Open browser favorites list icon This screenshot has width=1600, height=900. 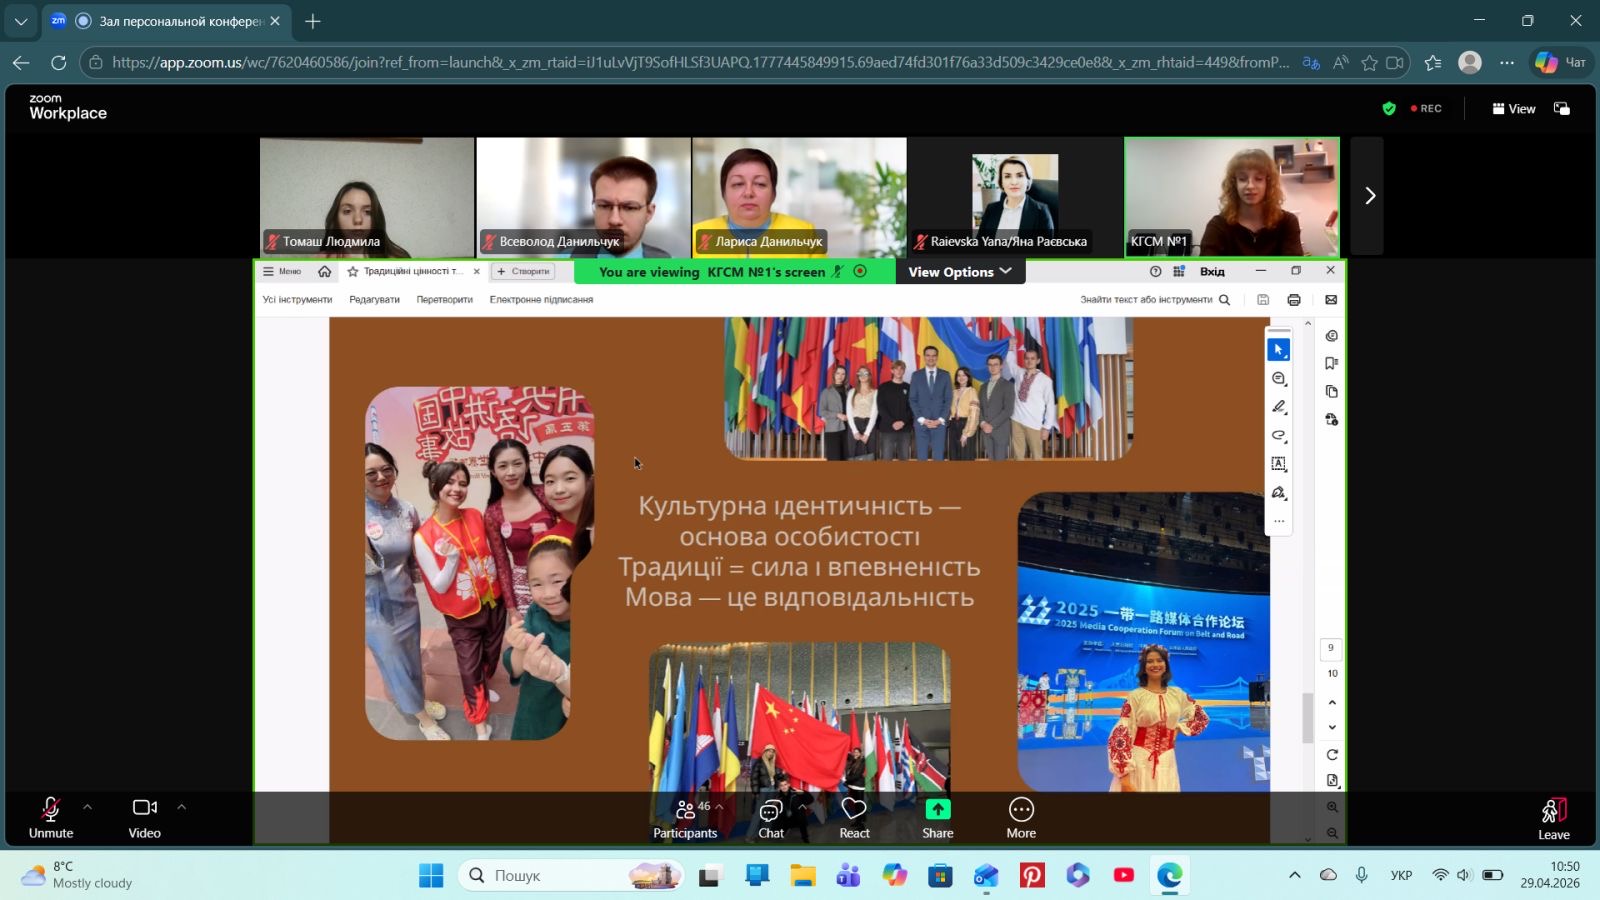(x=1433, y=63)
